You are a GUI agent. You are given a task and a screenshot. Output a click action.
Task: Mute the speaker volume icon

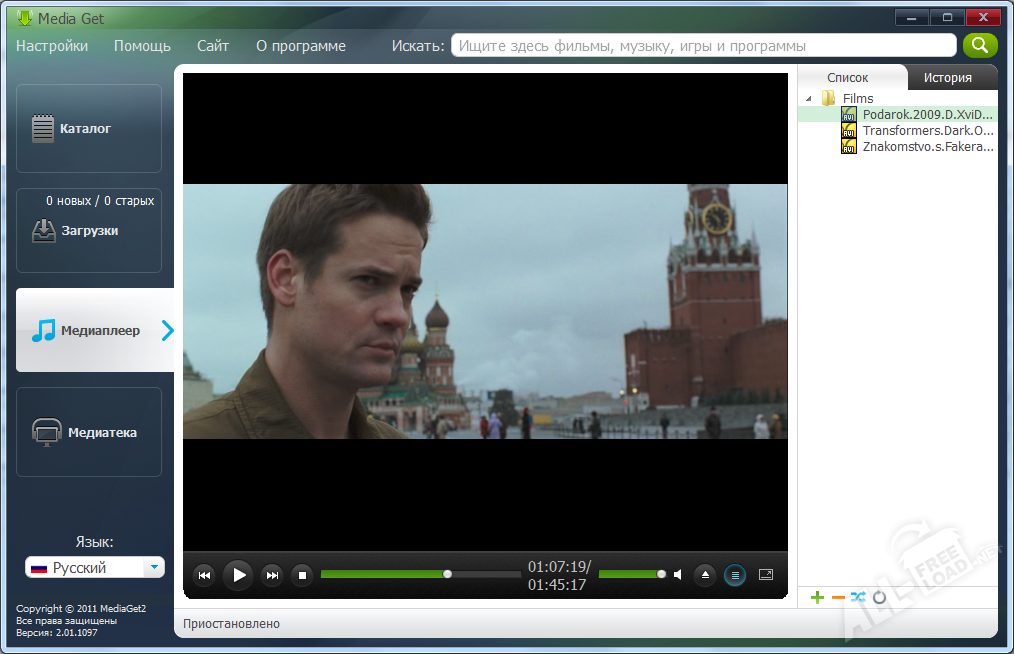(678, 575)
